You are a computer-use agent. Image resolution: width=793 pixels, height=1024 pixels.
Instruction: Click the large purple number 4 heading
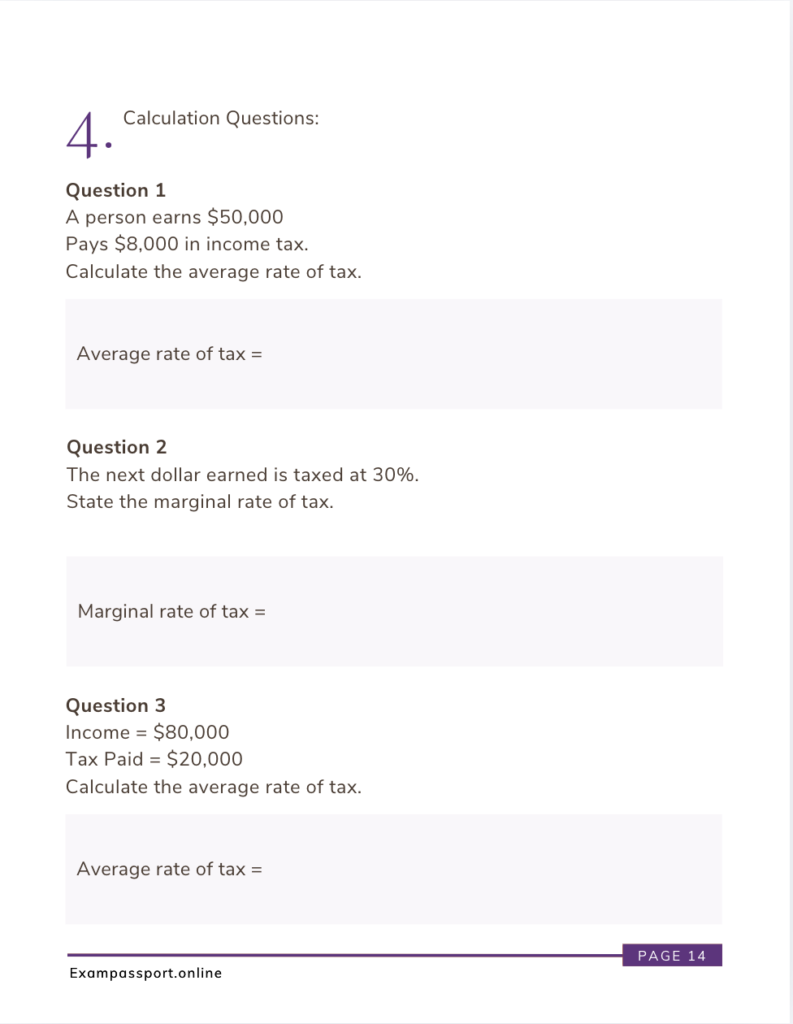click(89, 135)
